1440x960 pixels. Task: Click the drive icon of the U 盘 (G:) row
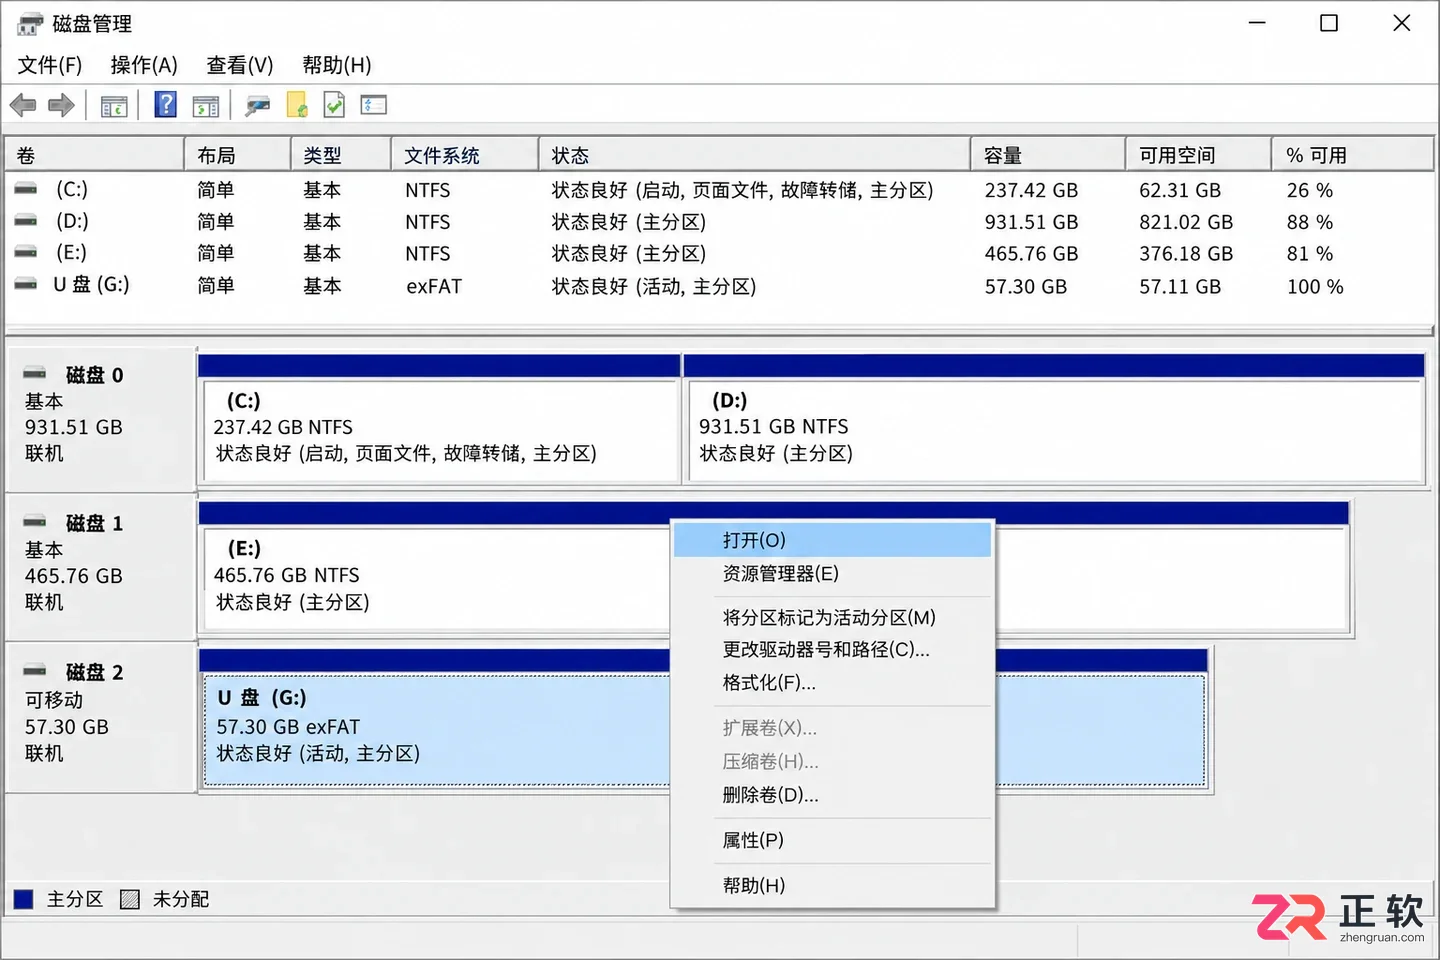26,284
